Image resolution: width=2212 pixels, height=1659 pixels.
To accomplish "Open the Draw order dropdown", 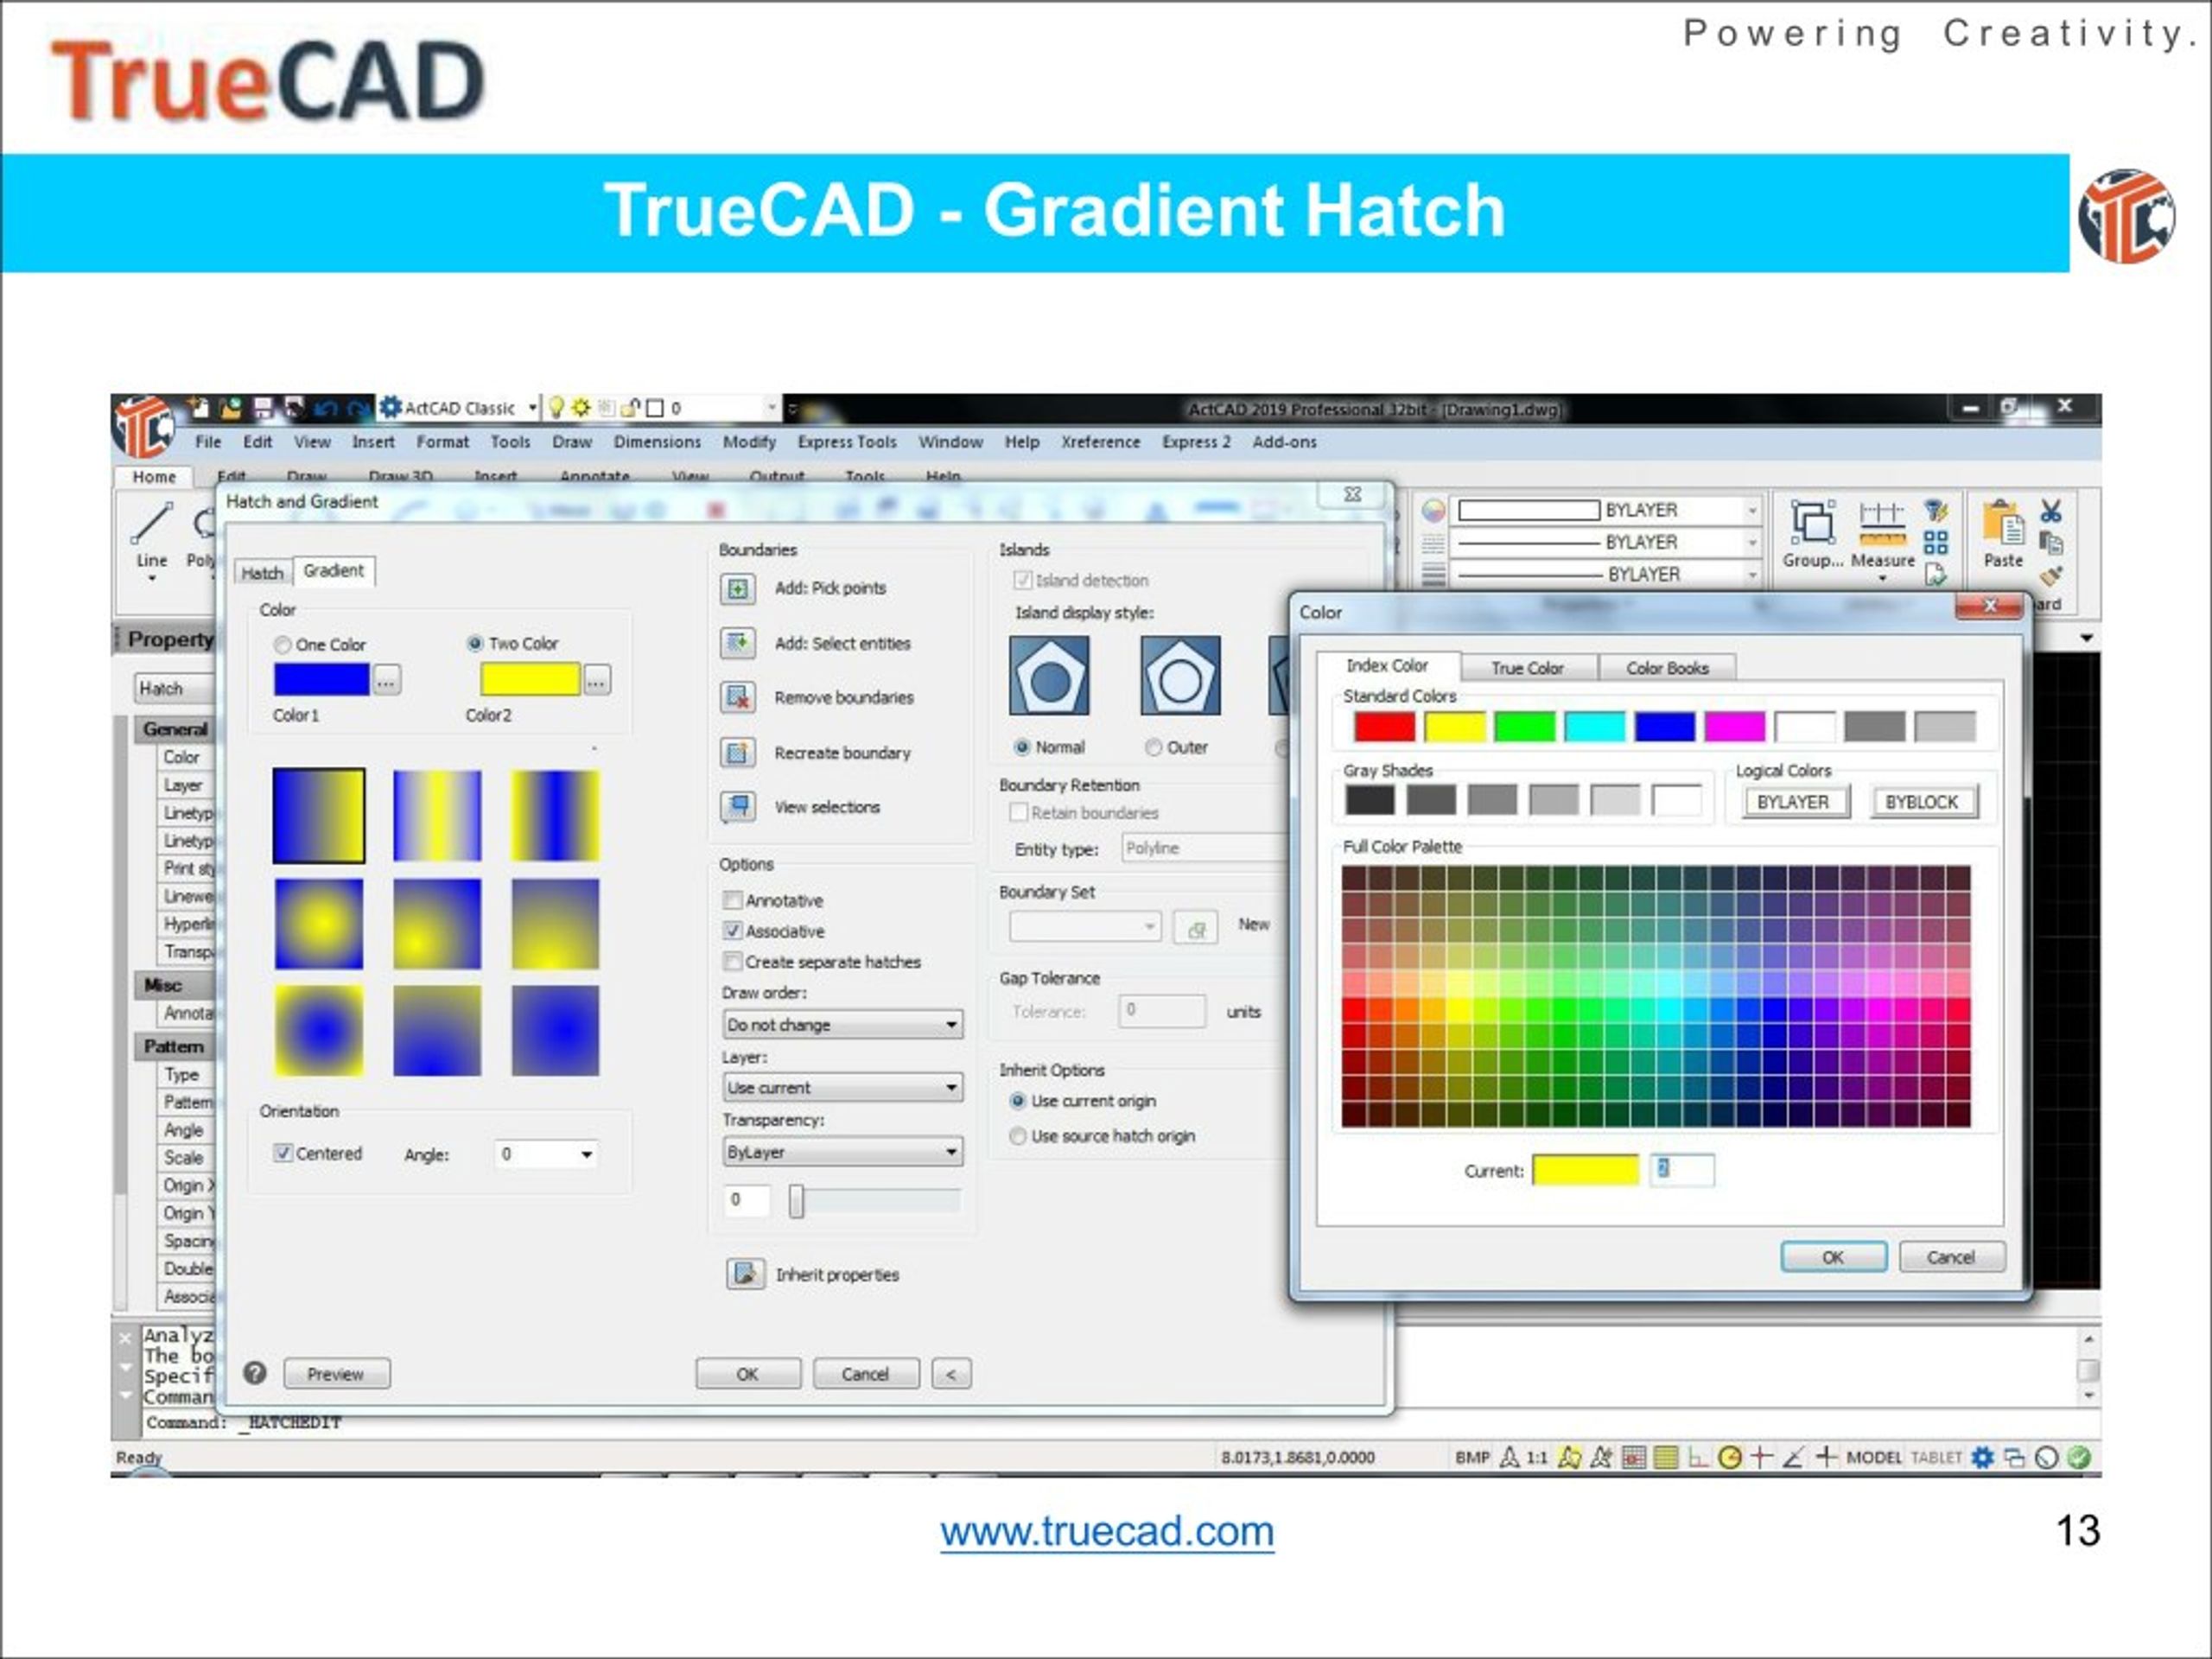I will (x=842, y=1025).
